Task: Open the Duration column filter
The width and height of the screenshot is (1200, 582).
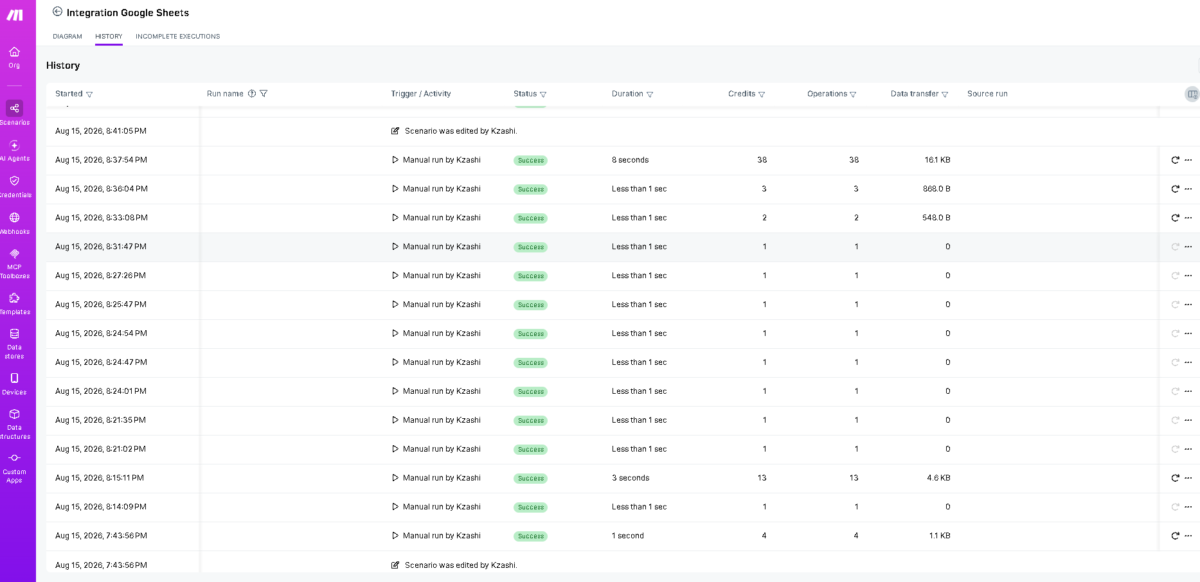Action: (650, 94)
